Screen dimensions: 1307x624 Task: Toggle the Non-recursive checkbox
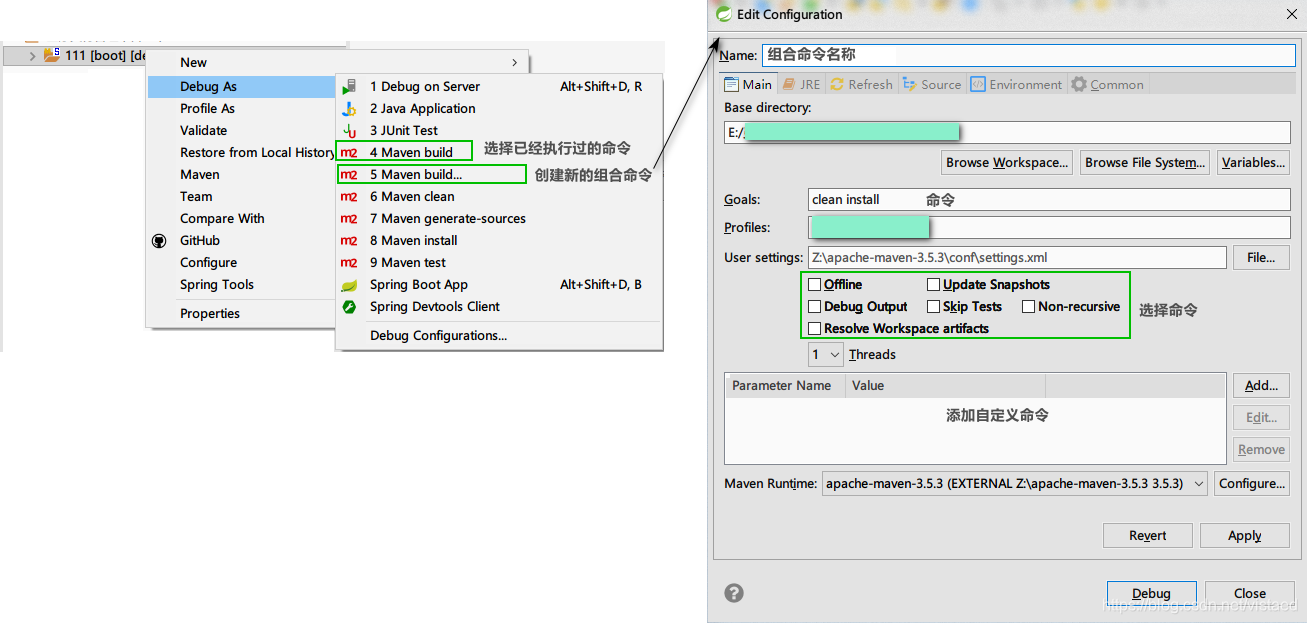coord(1028,307)
